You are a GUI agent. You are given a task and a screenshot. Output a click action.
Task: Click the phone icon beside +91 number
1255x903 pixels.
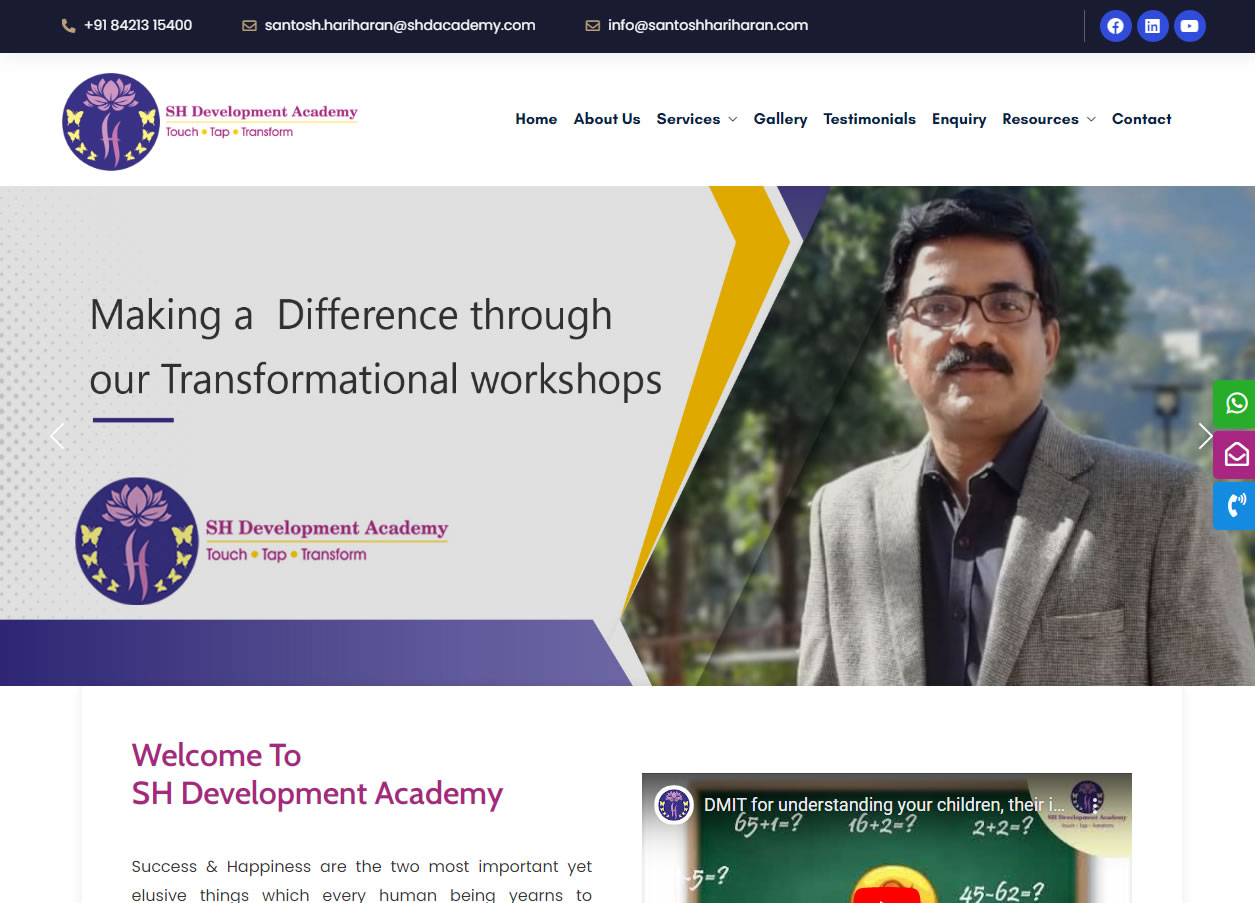[69, 26]
